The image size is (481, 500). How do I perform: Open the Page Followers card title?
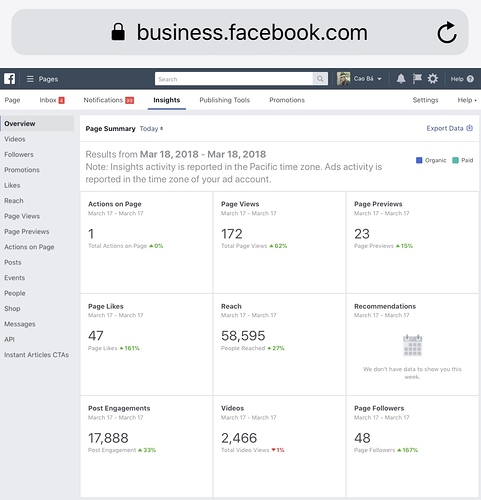(x=379, y=408)
